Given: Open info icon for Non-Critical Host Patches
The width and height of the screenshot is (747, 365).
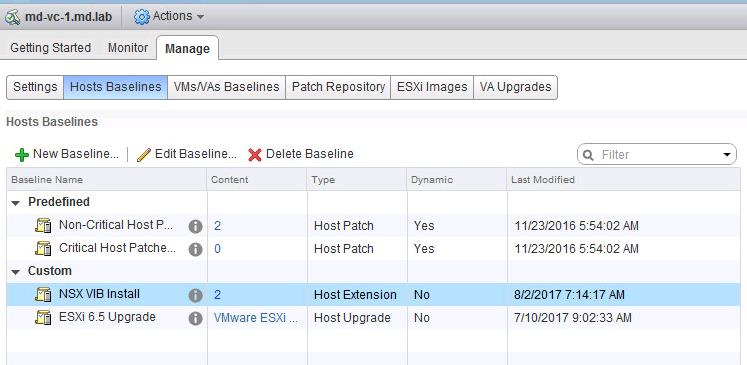Looking at the screenshot, I should pos(195,226).
